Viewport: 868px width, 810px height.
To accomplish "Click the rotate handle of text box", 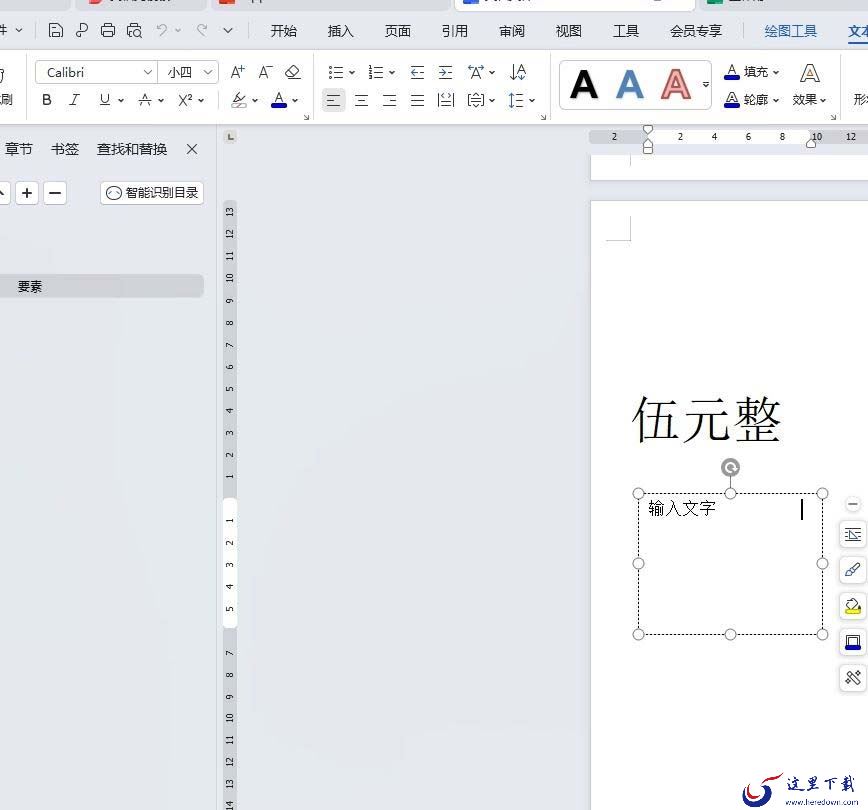I will click(730, 468).
